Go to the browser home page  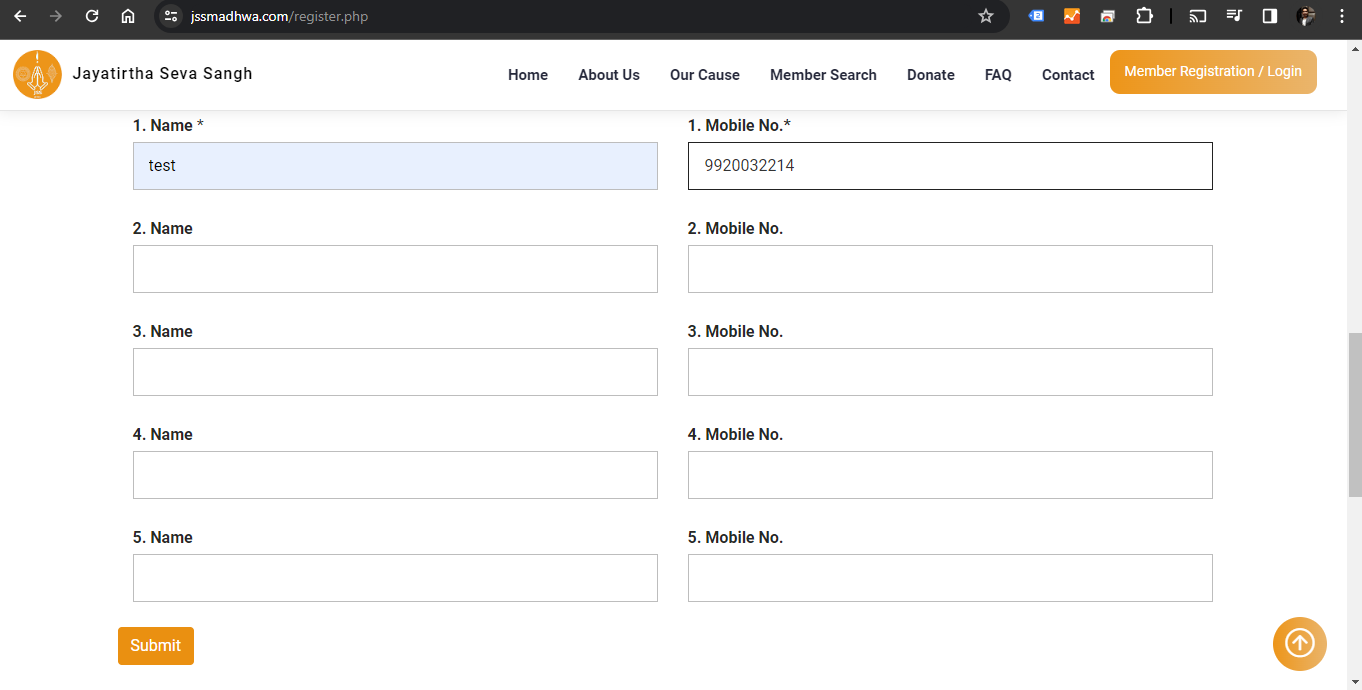(128, 16)
